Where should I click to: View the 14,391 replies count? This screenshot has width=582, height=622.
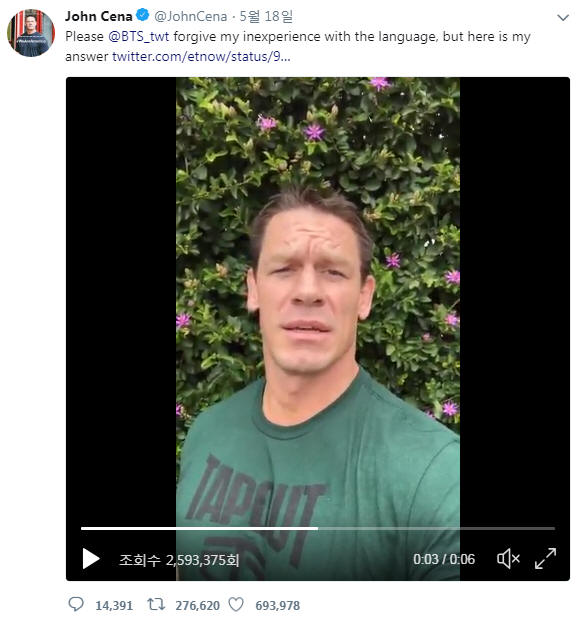[x=114, y=606]
